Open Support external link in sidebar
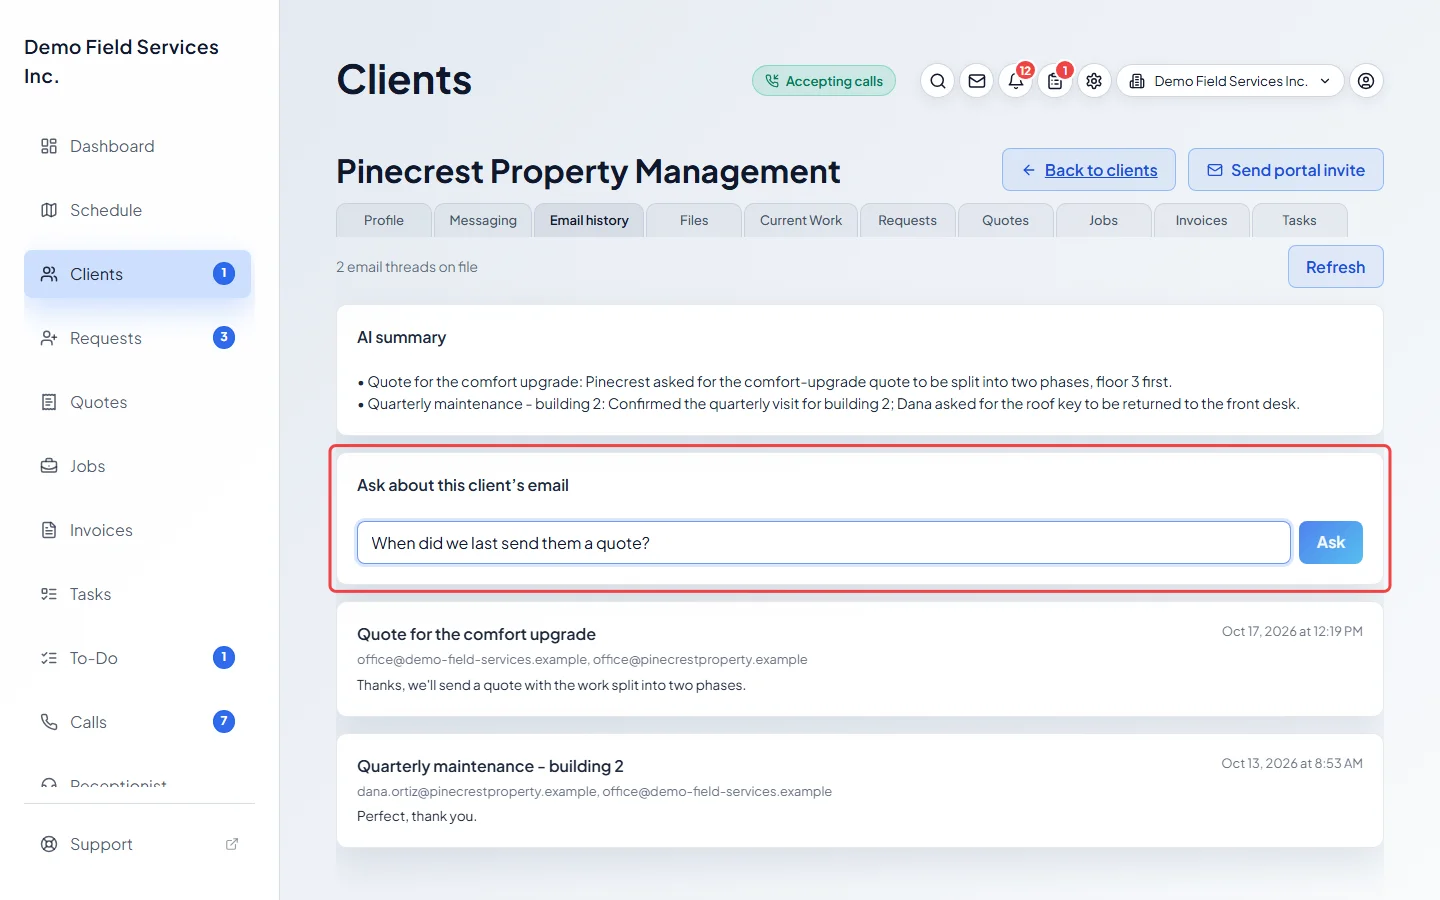This screenshot has width=1440, height=900. click(x=138, y=844)
